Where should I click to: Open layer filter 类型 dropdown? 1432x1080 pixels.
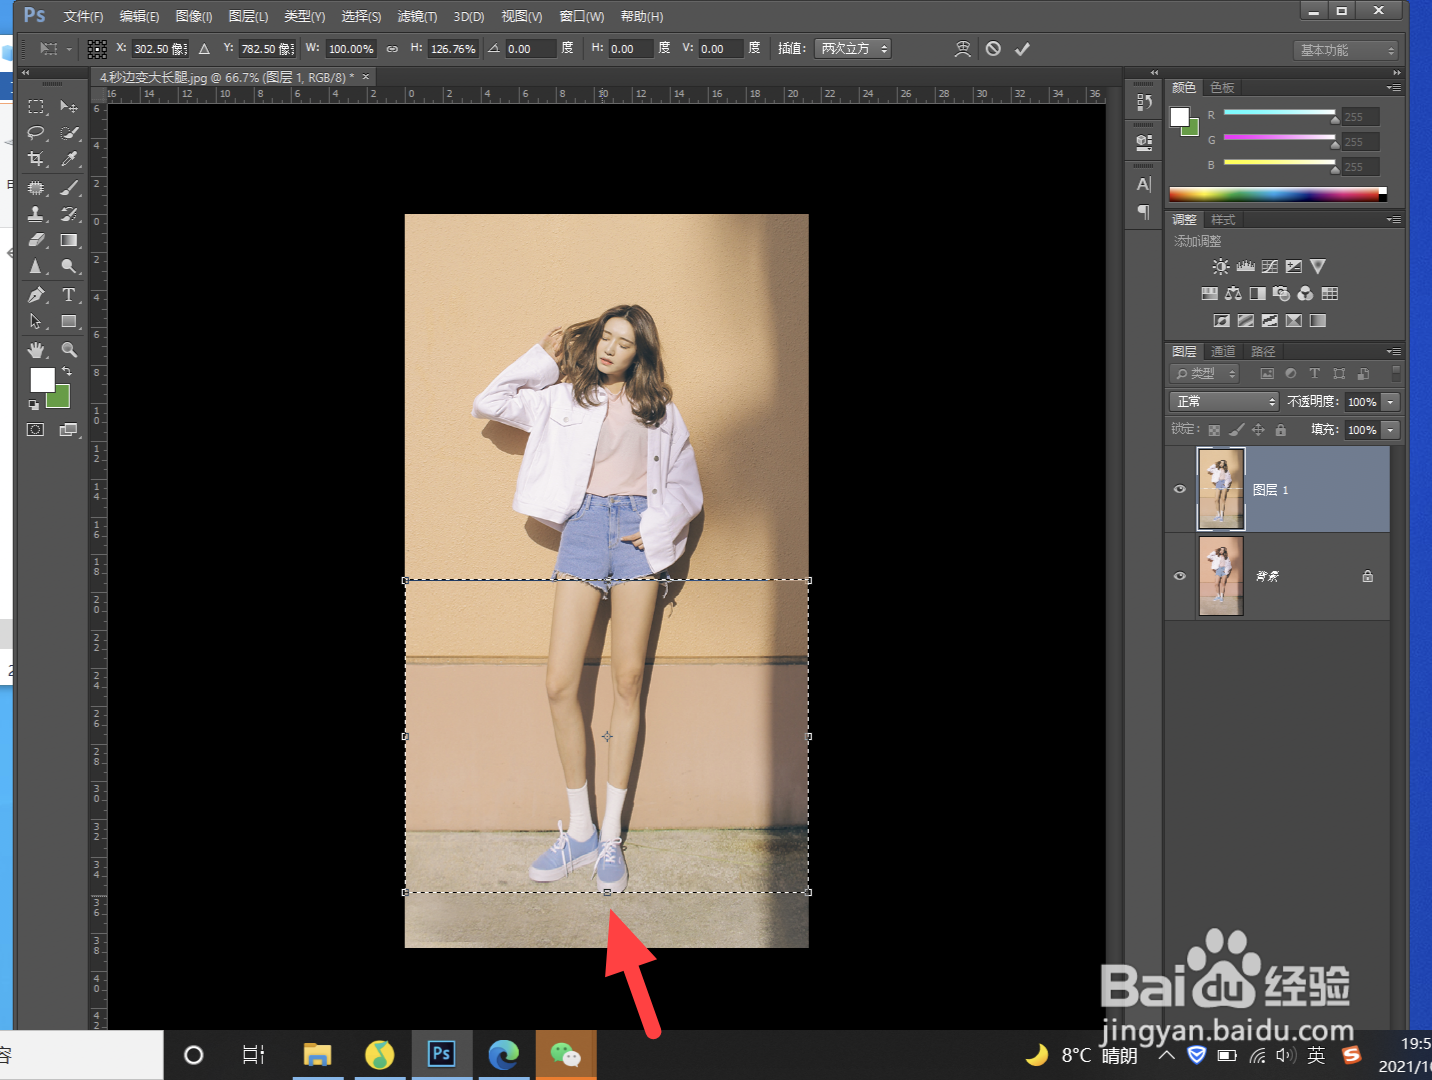click(1205, 374)
